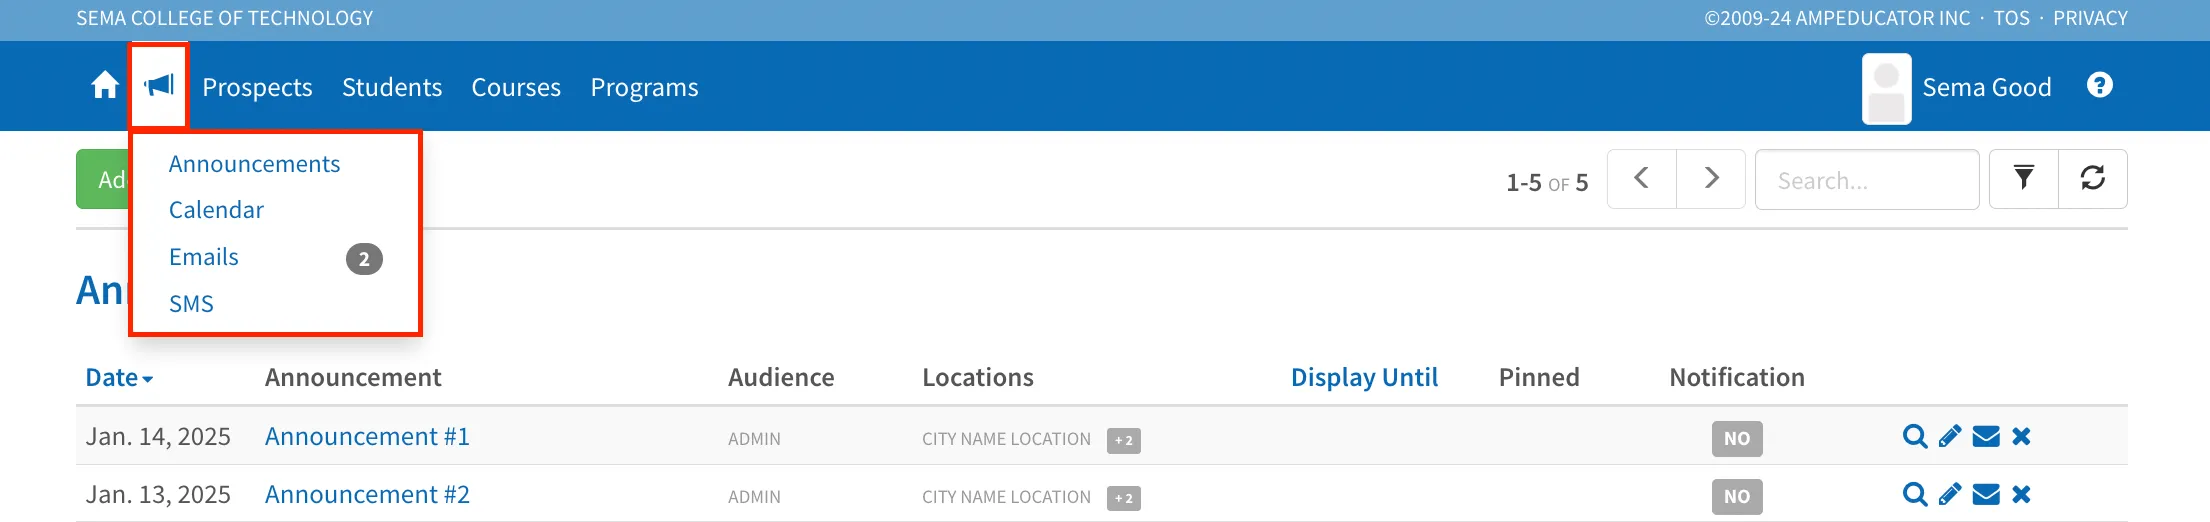Open the Announcement #2 link

pos(367,495)
